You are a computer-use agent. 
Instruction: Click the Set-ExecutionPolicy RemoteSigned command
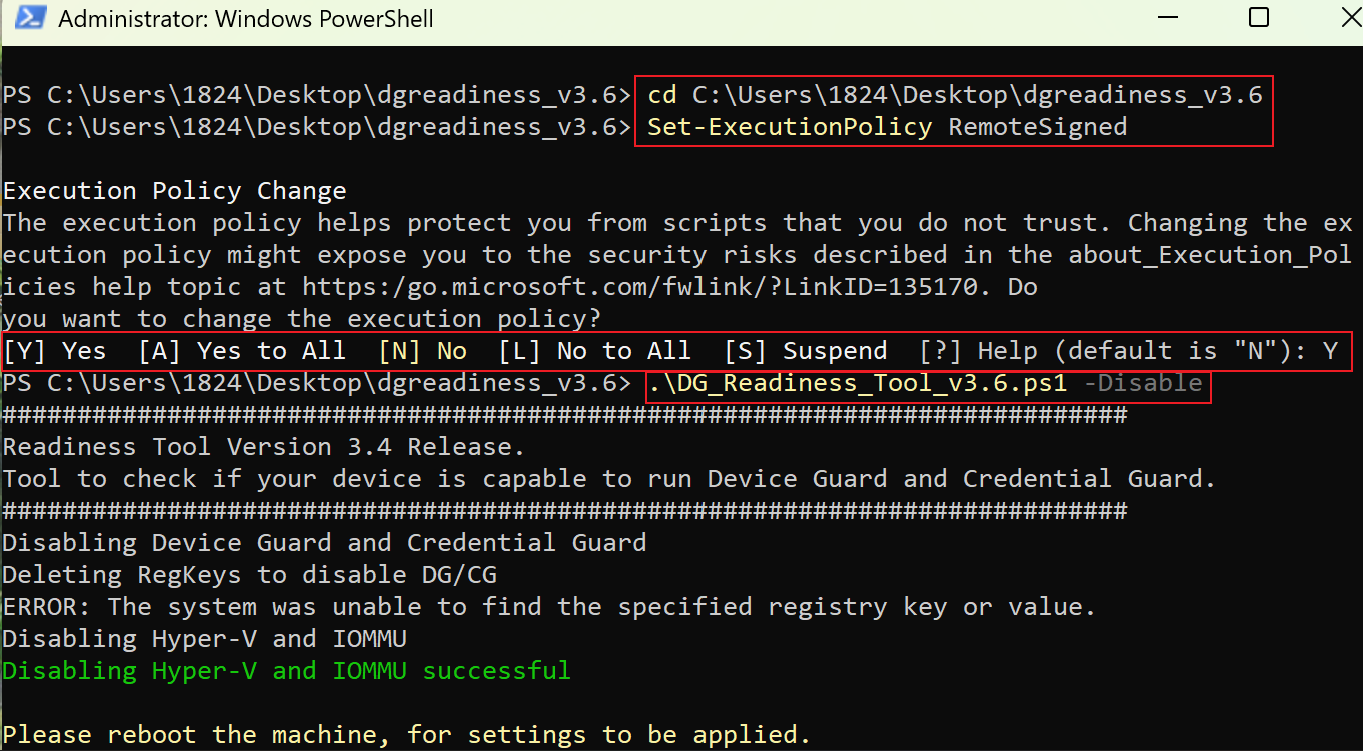coord(887,128)
